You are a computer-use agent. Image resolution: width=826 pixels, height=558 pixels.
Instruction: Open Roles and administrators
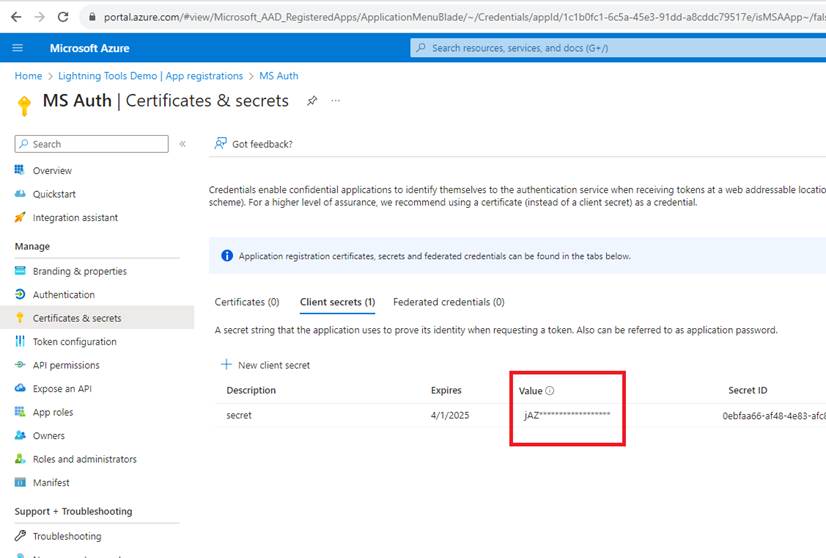pyautogui.click(x=84, y=459)
